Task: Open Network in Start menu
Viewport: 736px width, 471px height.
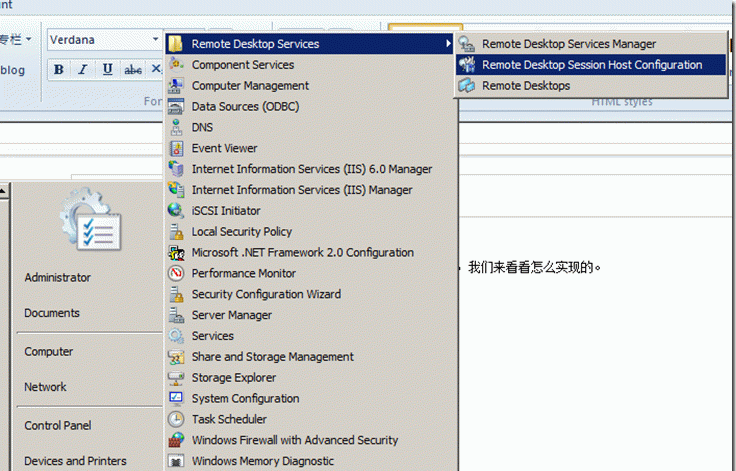Action: 46,387
